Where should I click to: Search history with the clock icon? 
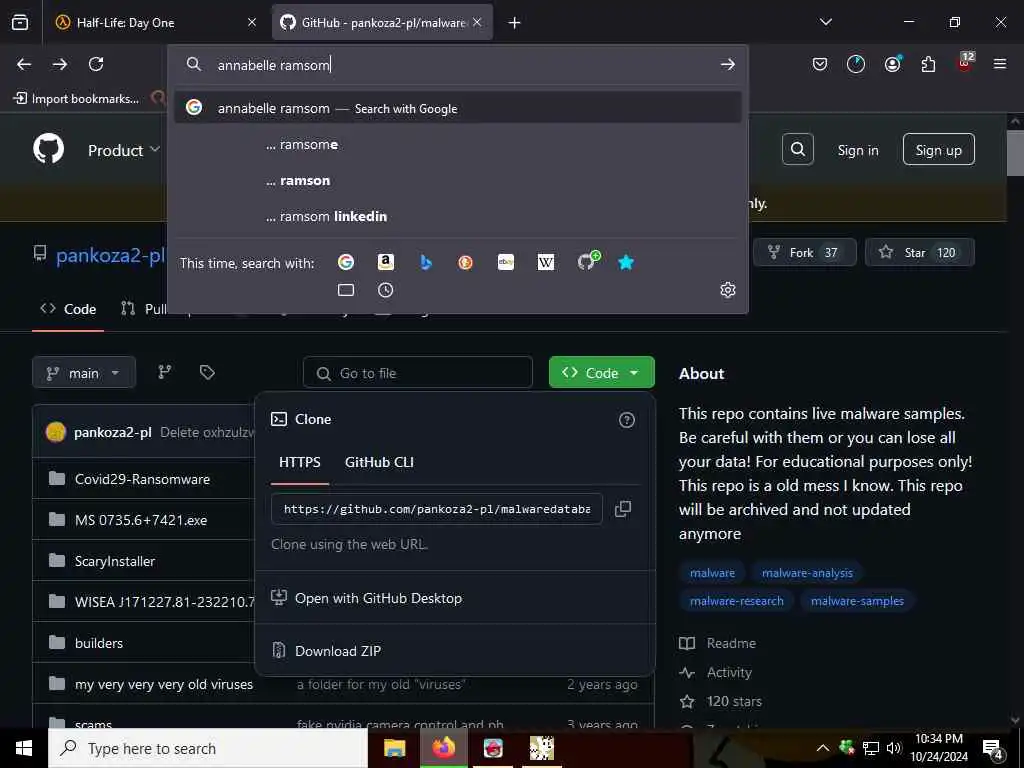click(385, 290)
